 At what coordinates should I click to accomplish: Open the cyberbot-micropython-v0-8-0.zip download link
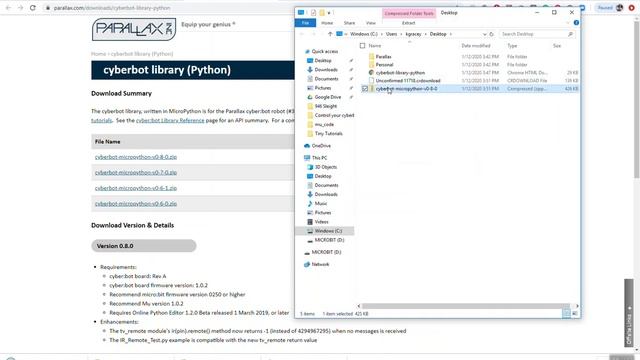[136, 157]
